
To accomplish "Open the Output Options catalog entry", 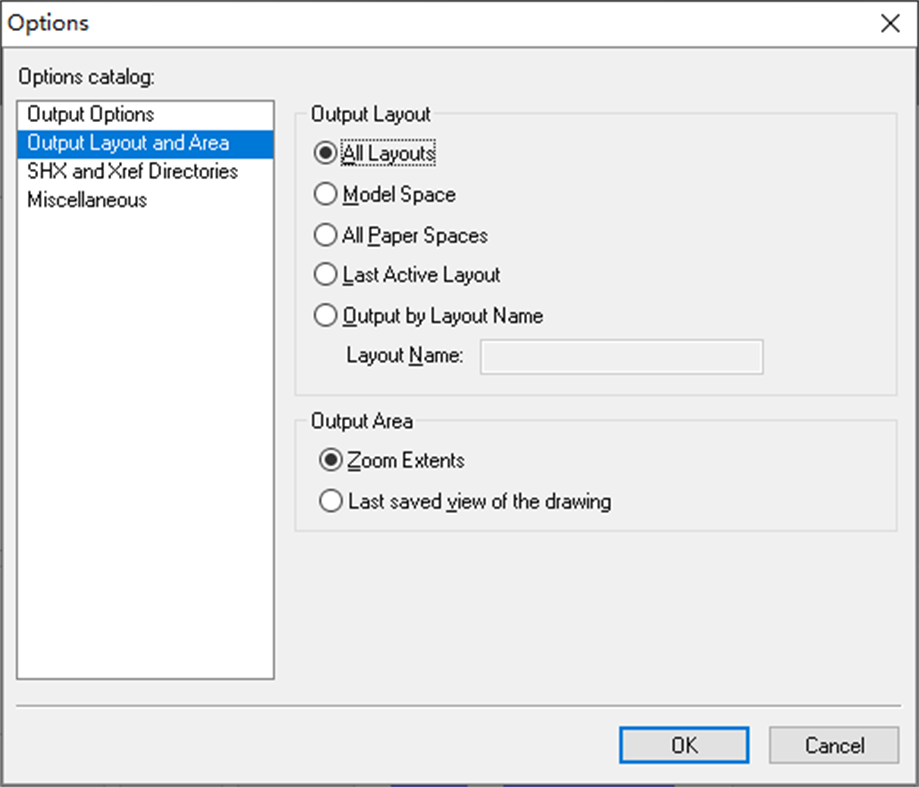I will point(96,114).
